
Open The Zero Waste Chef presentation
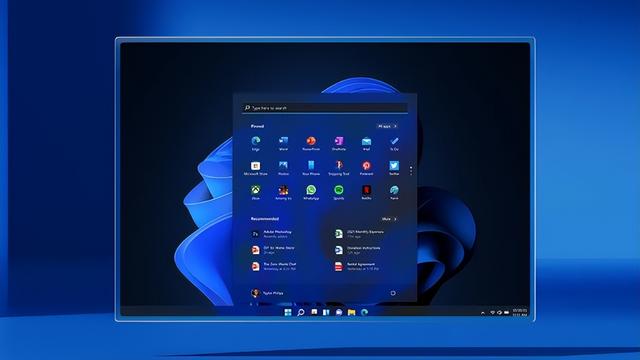[273, 266]
